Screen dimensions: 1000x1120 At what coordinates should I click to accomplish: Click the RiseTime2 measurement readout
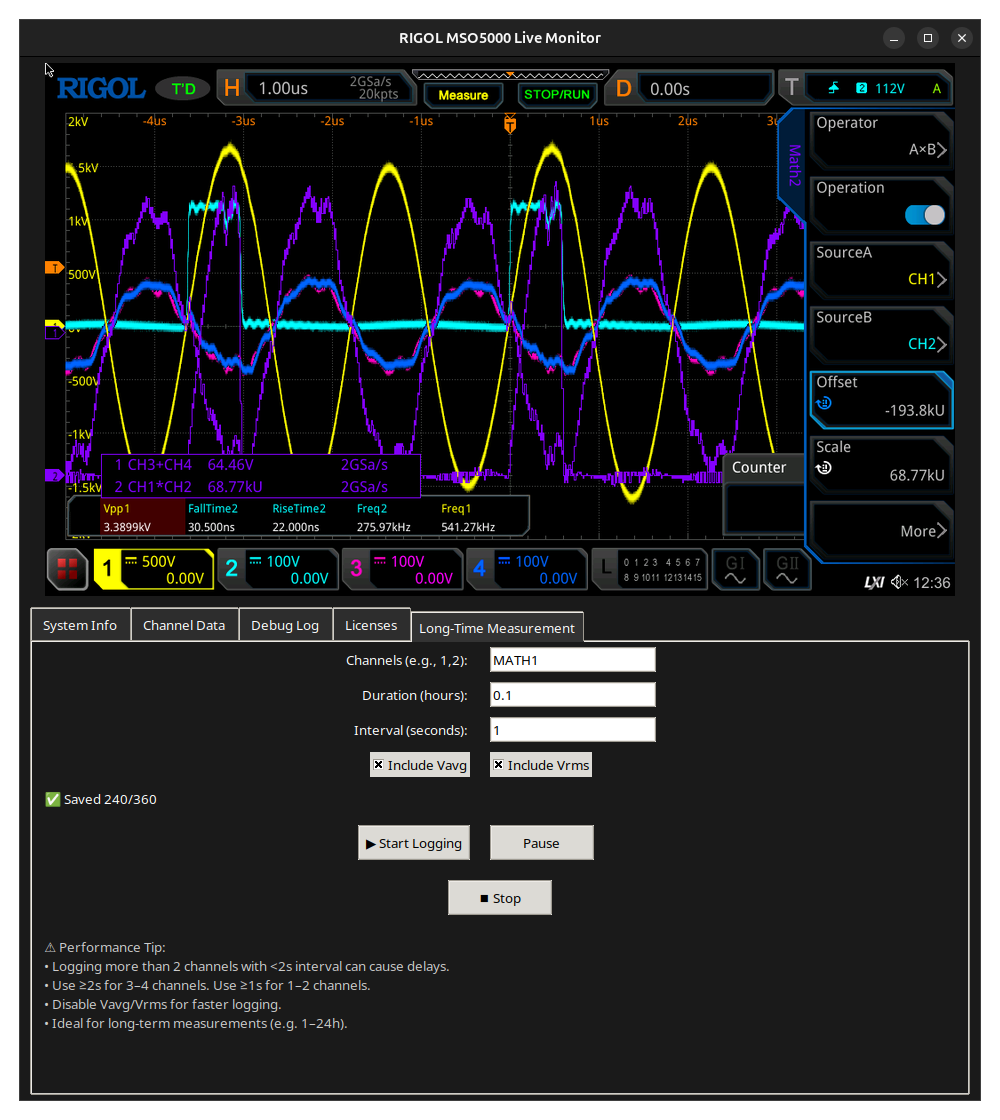299,518
